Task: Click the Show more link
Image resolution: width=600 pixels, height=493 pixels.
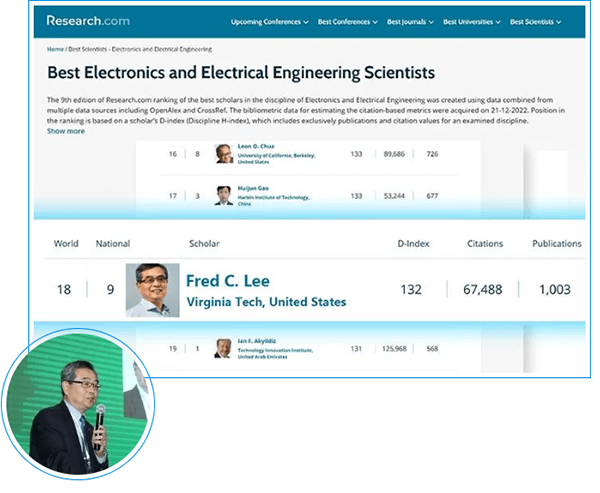Action: pos(66,131)
